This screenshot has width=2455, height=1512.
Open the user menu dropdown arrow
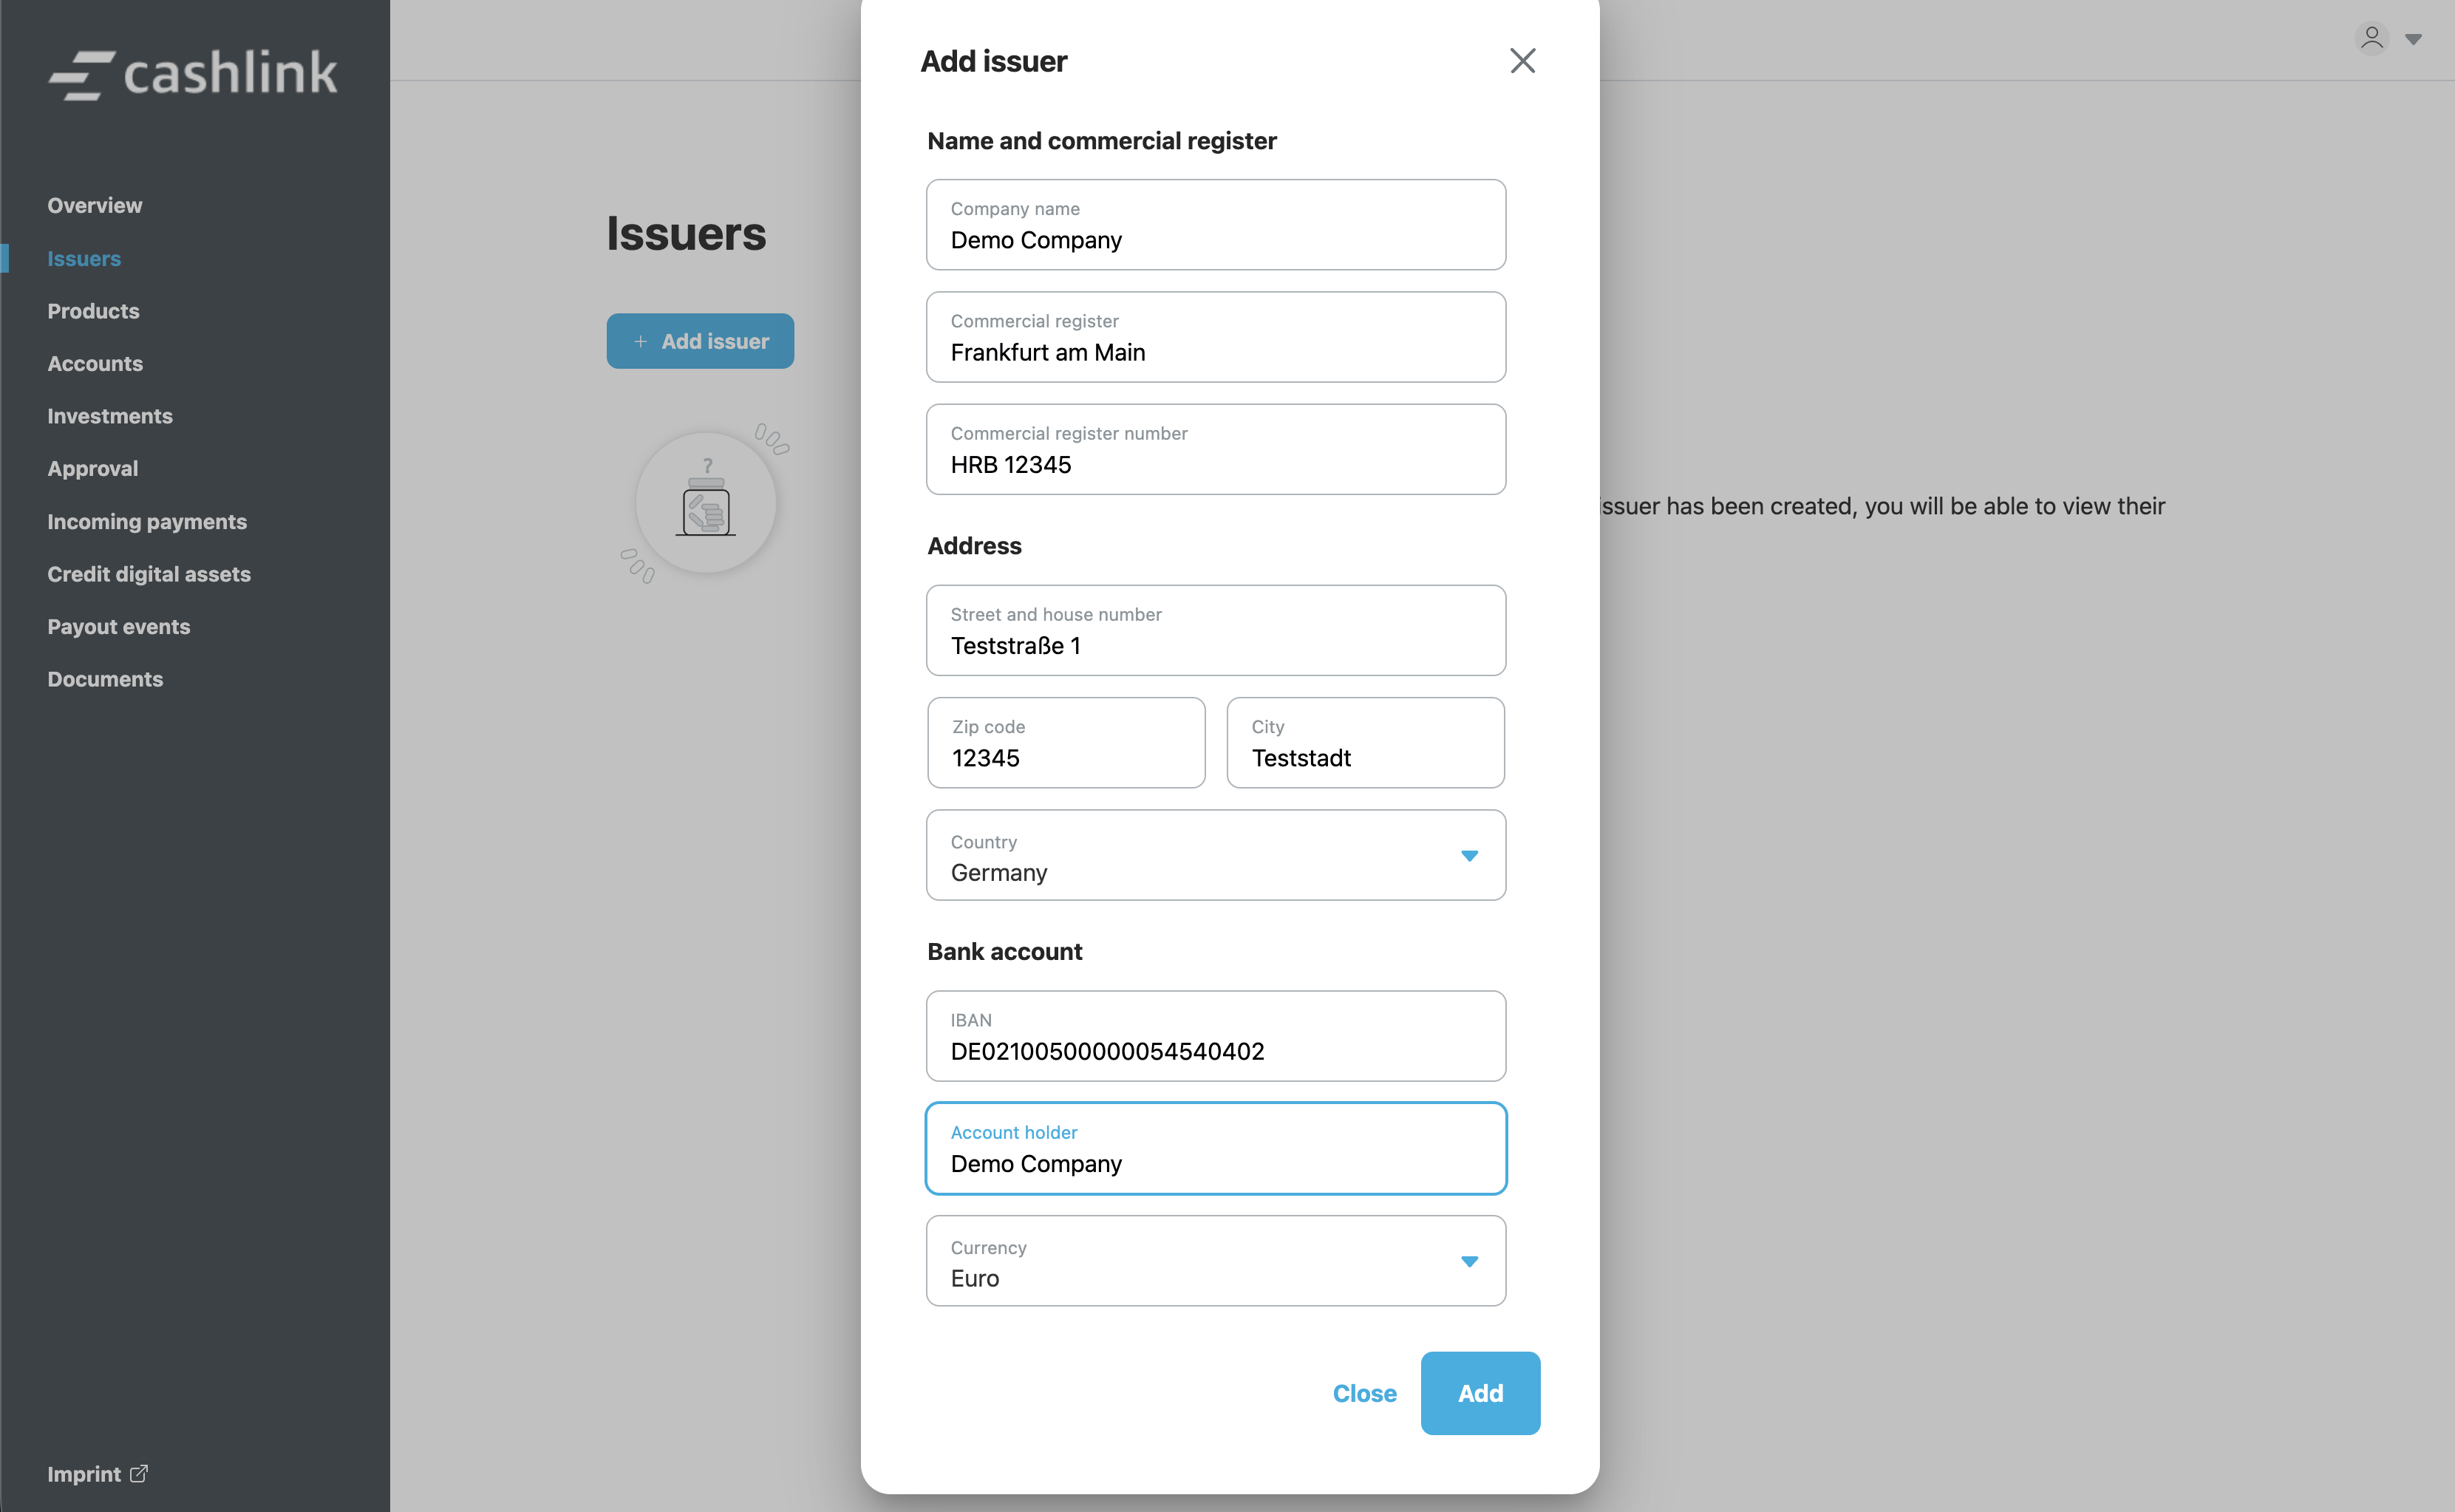tap(2413, 40)
